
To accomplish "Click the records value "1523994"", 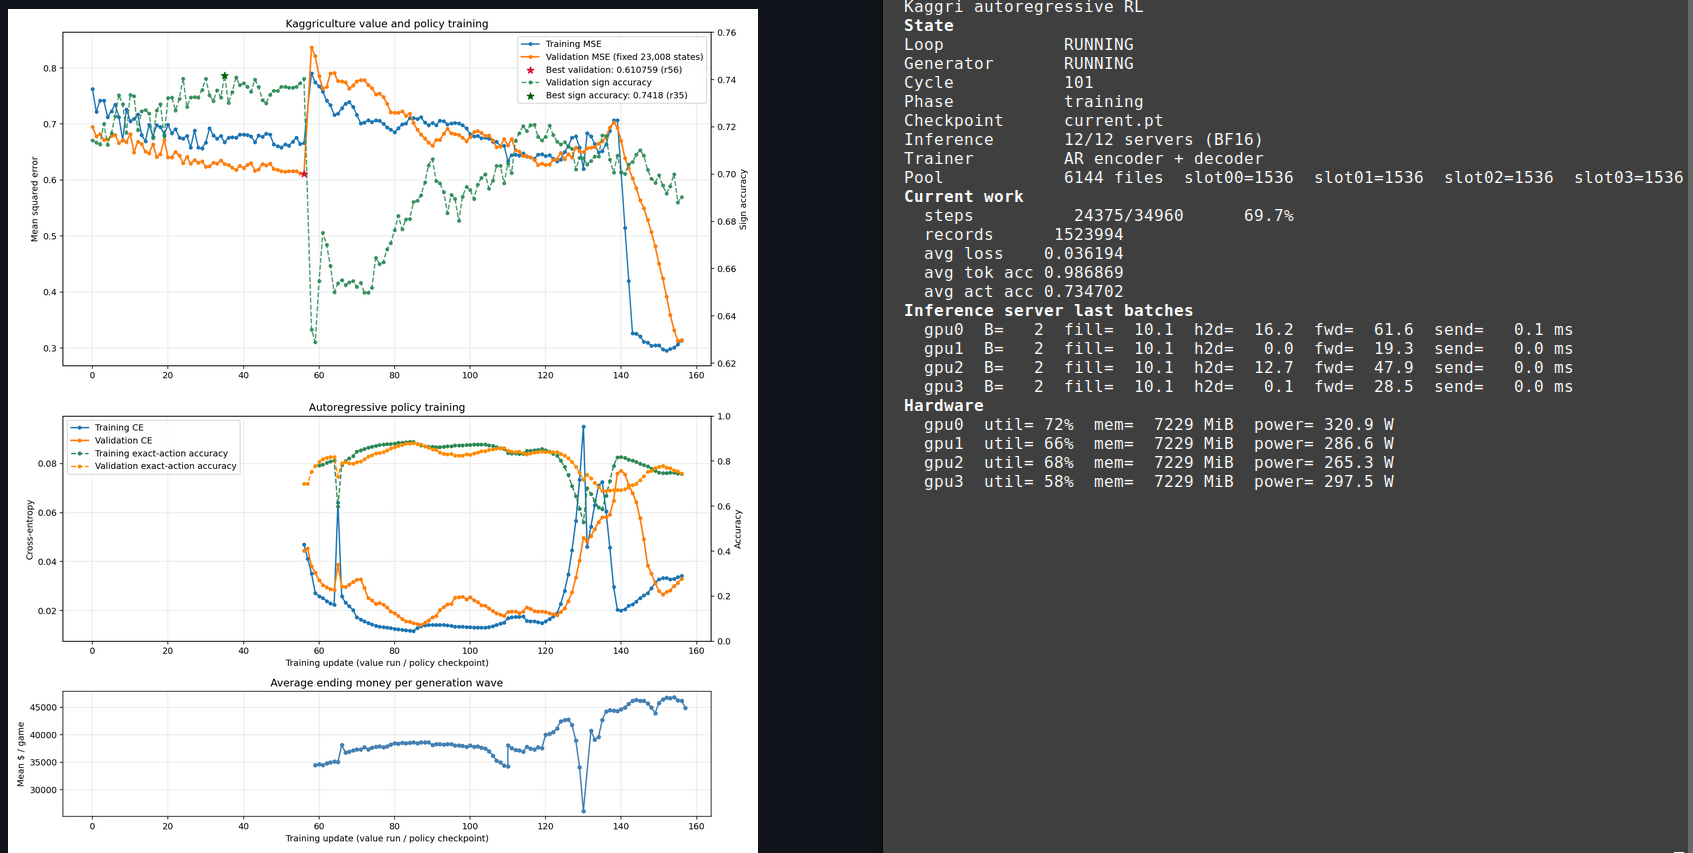I will (x=1088, y=235).
